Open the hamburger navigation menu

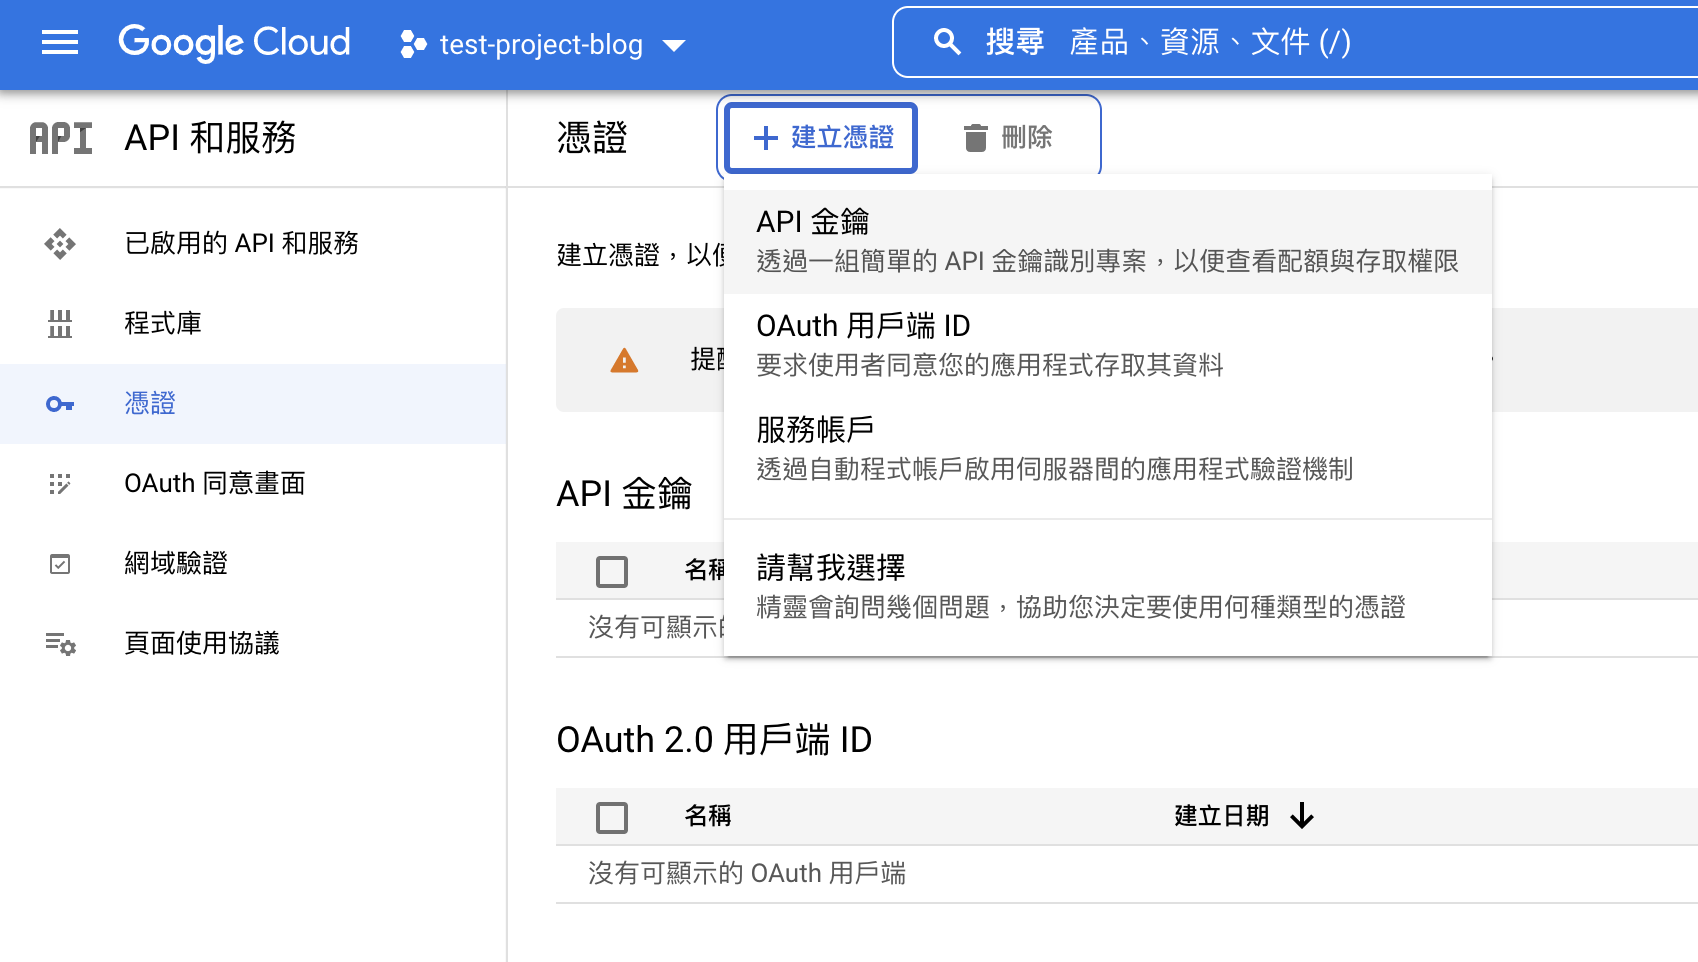click(x=60, y=42)
